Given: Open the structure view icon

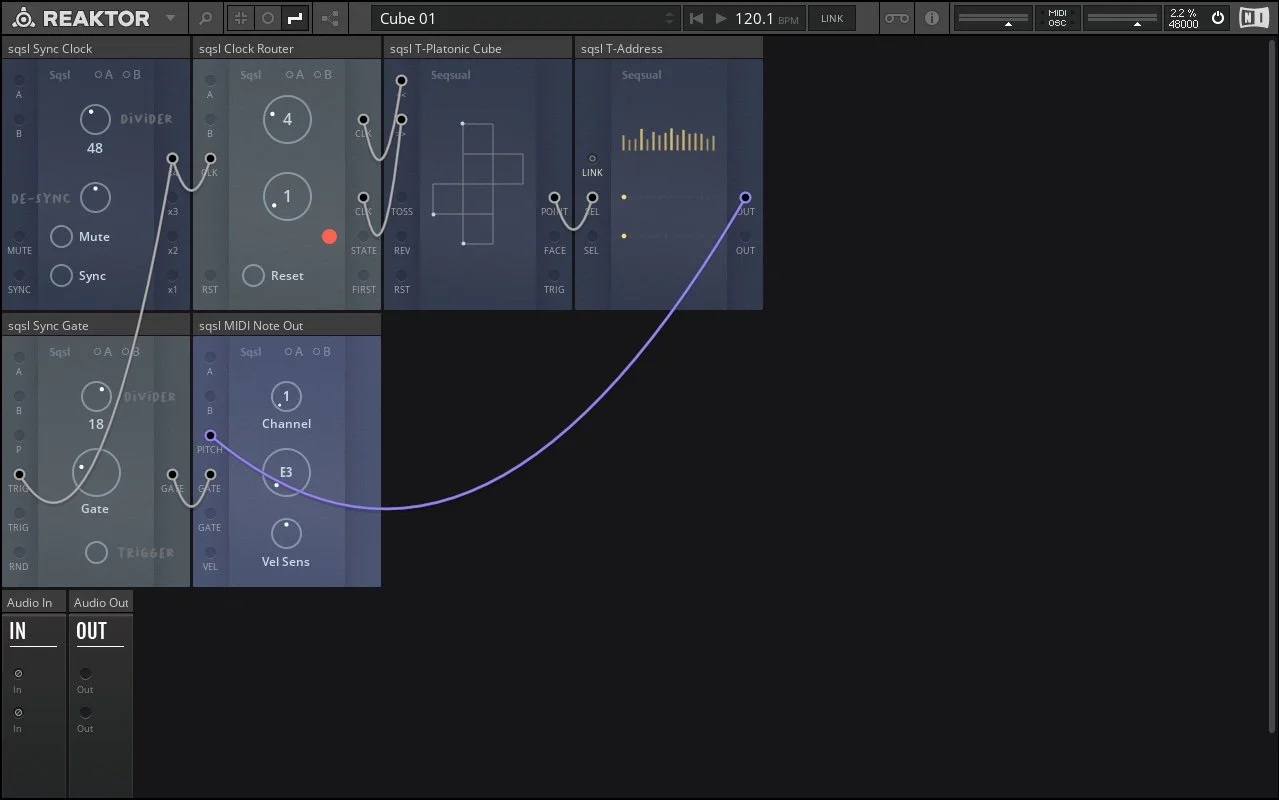Looking at the screenshot, I should pos(330,18).
